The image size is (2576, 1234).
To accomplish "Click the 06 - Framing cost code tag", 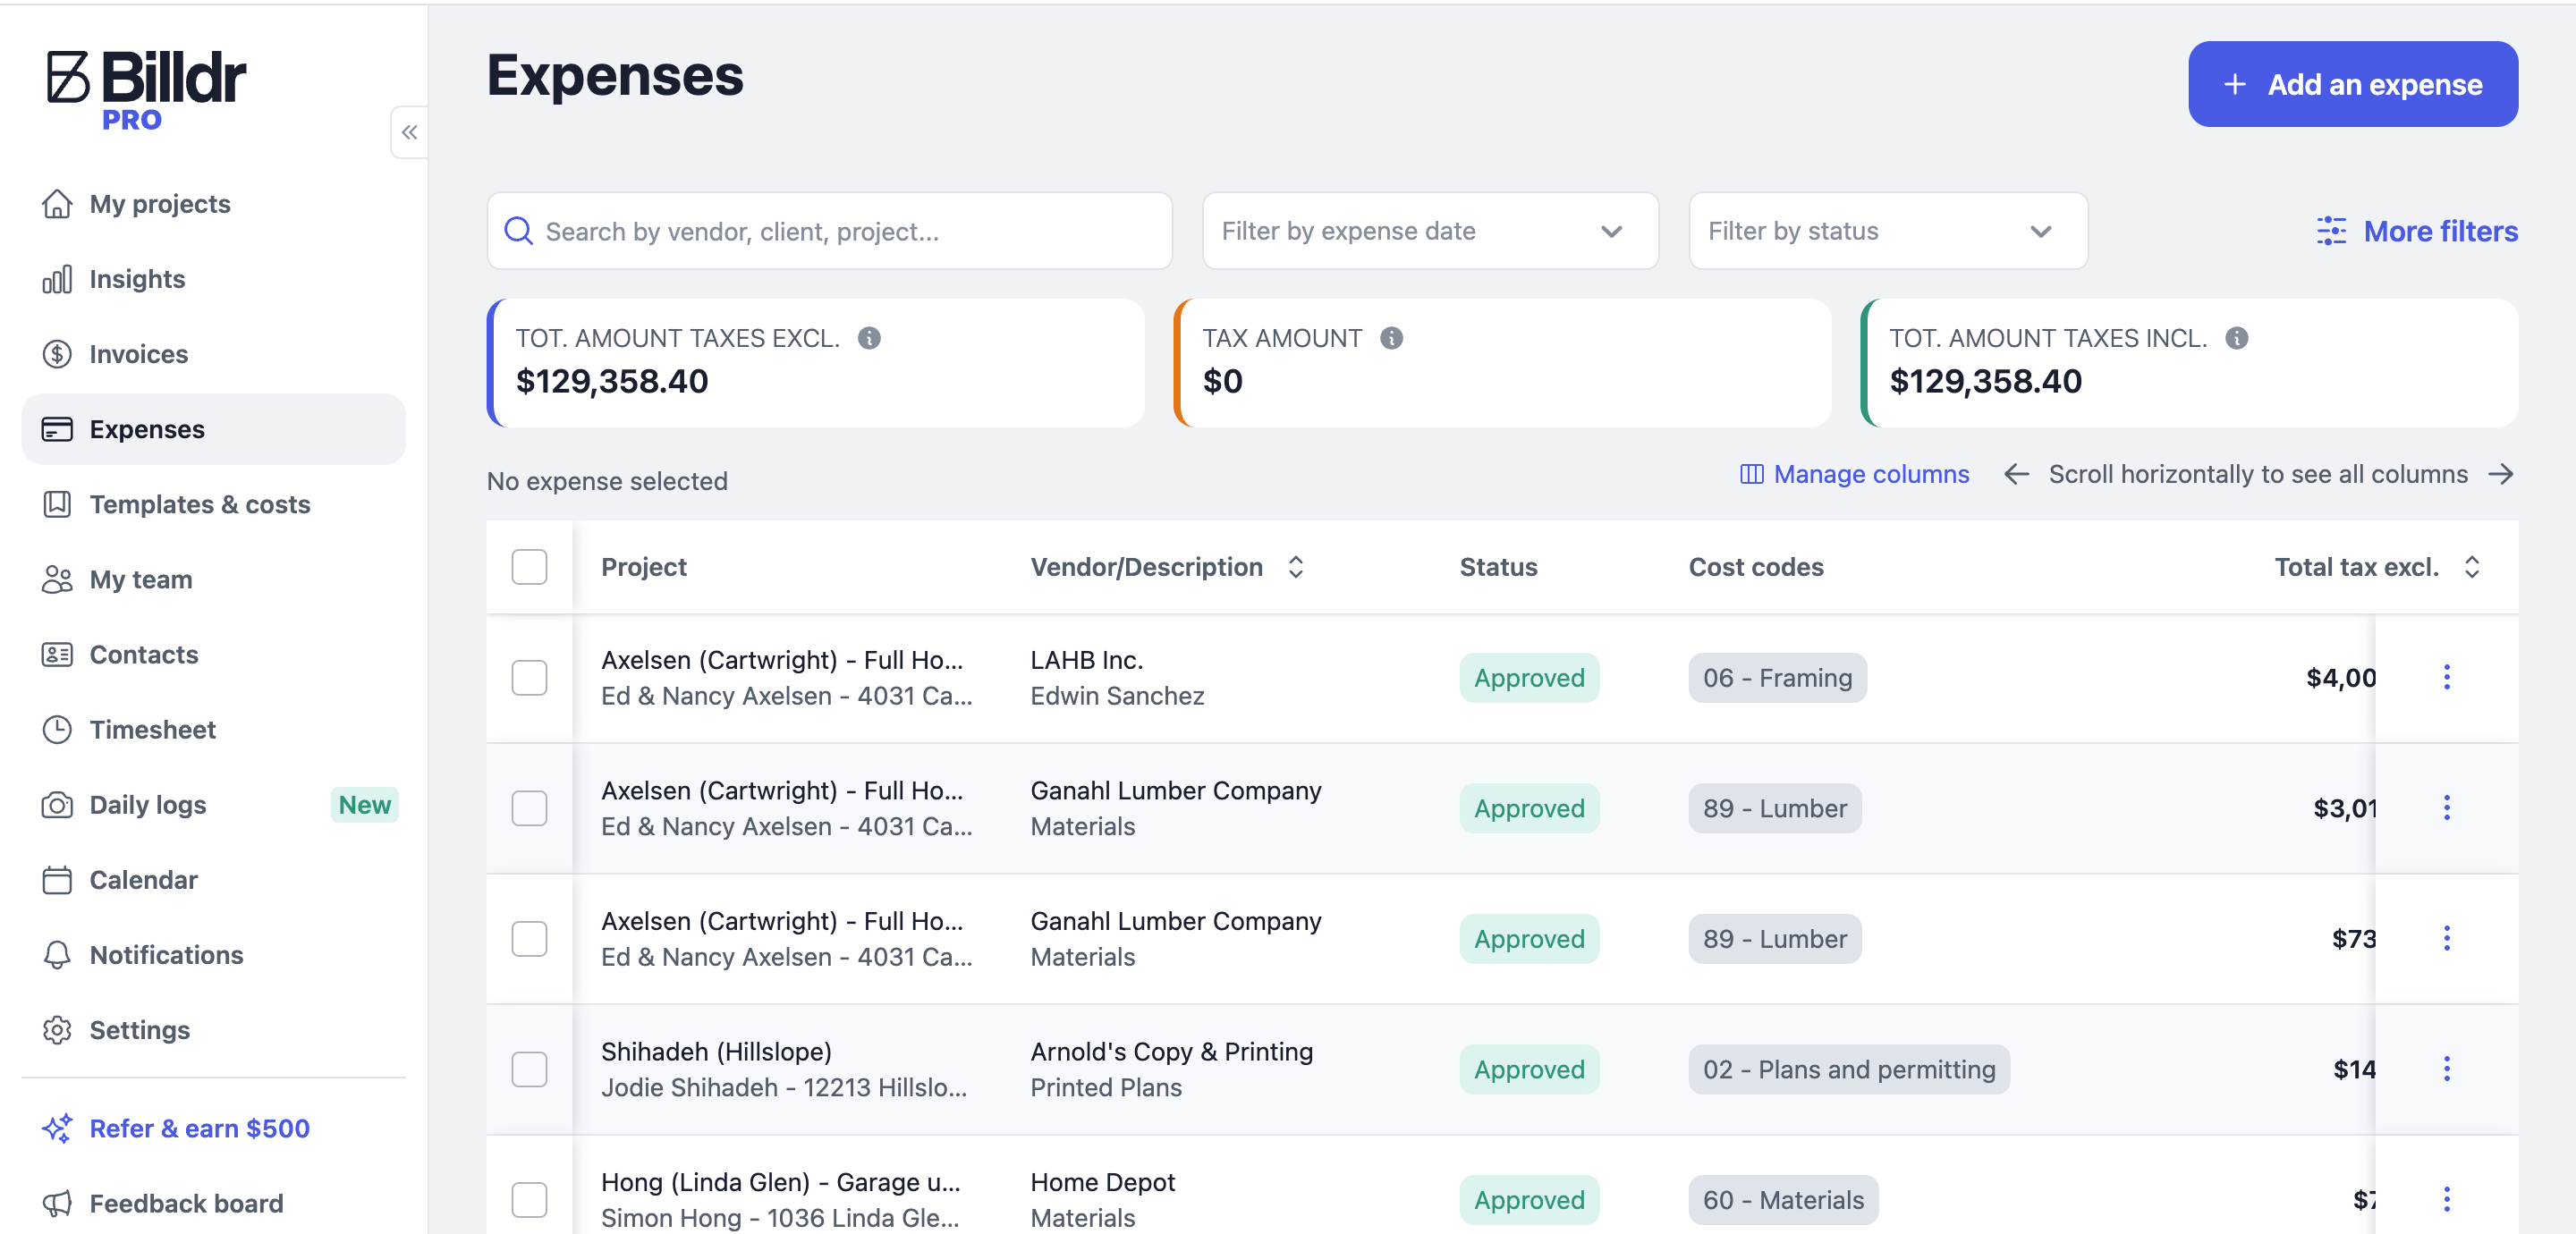I will (1776, 677).
